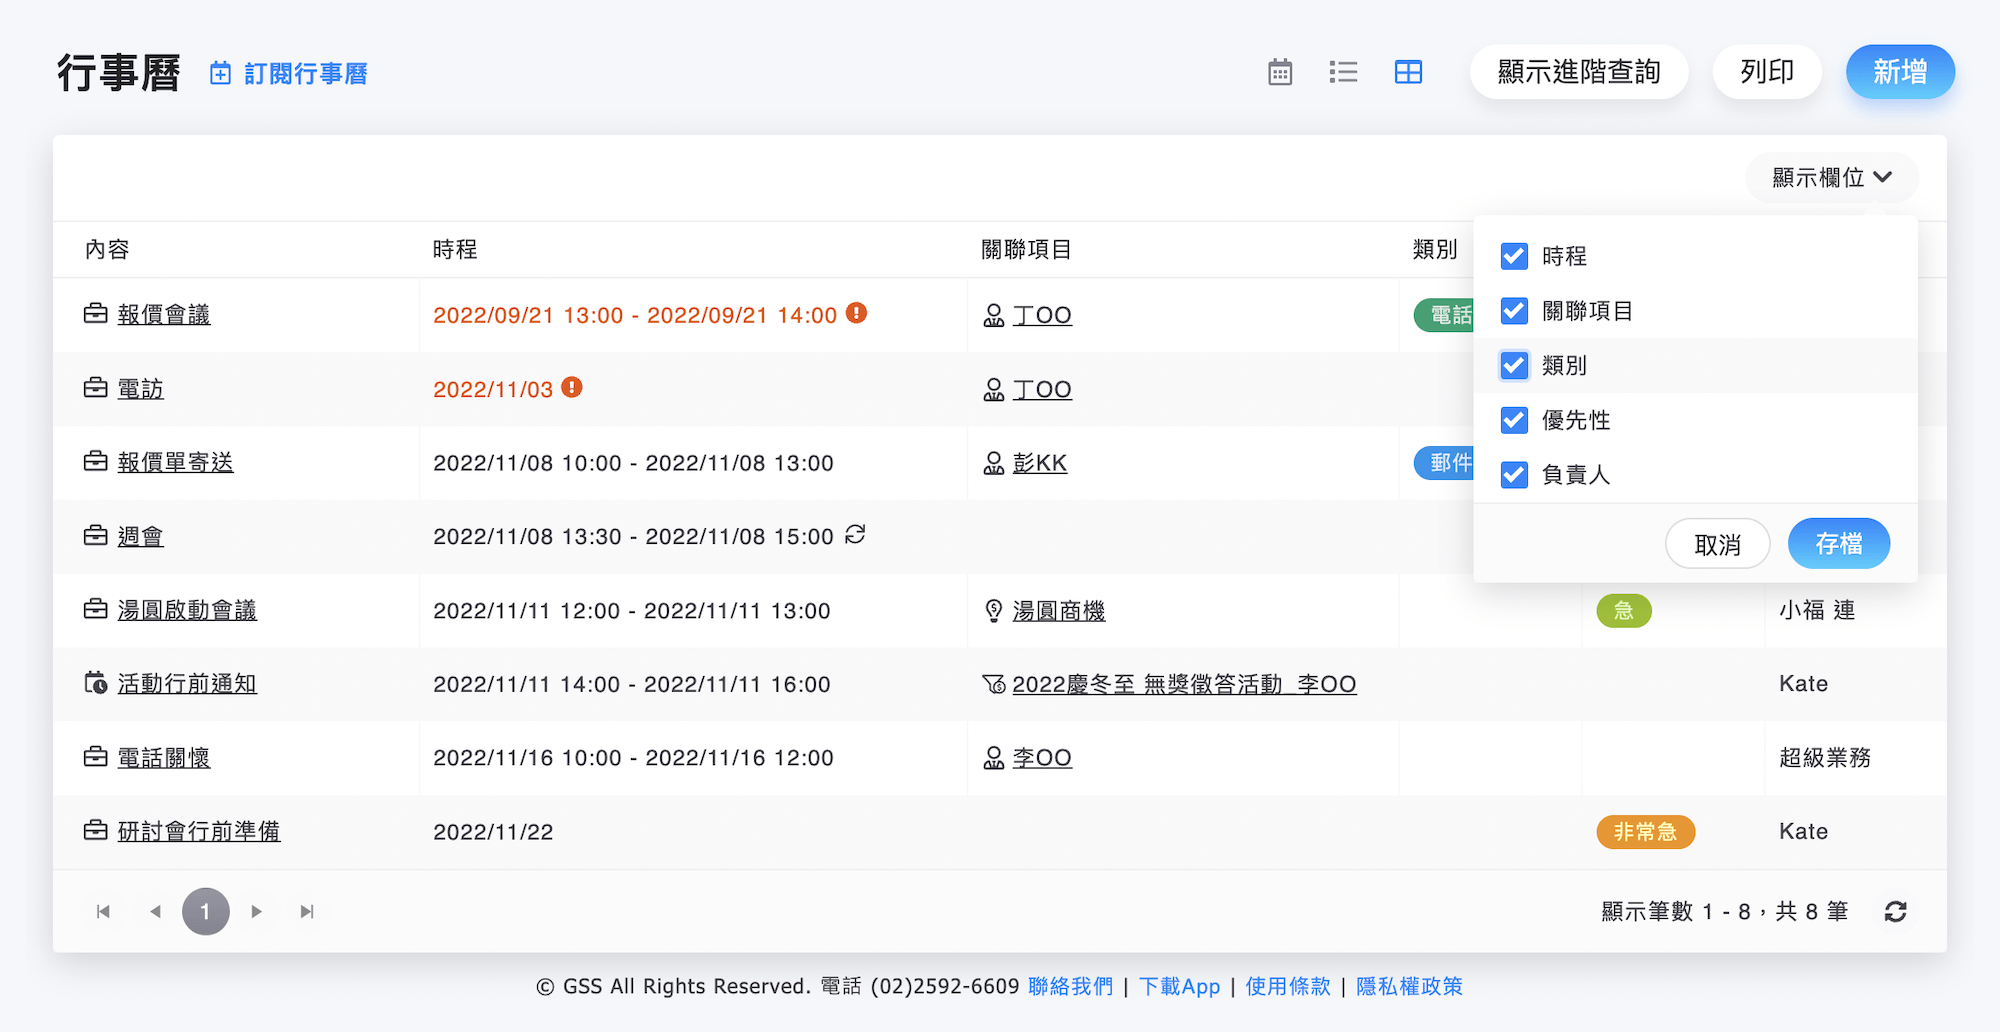
Task: Click the 隱私權政策 footer link
Action: tap(1409, 986)
